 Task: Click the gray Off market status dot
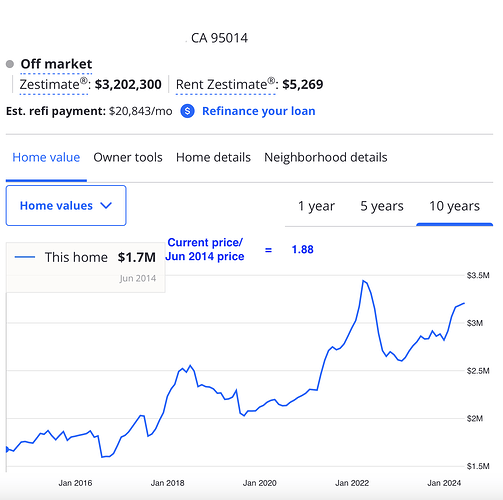(10, 64)
